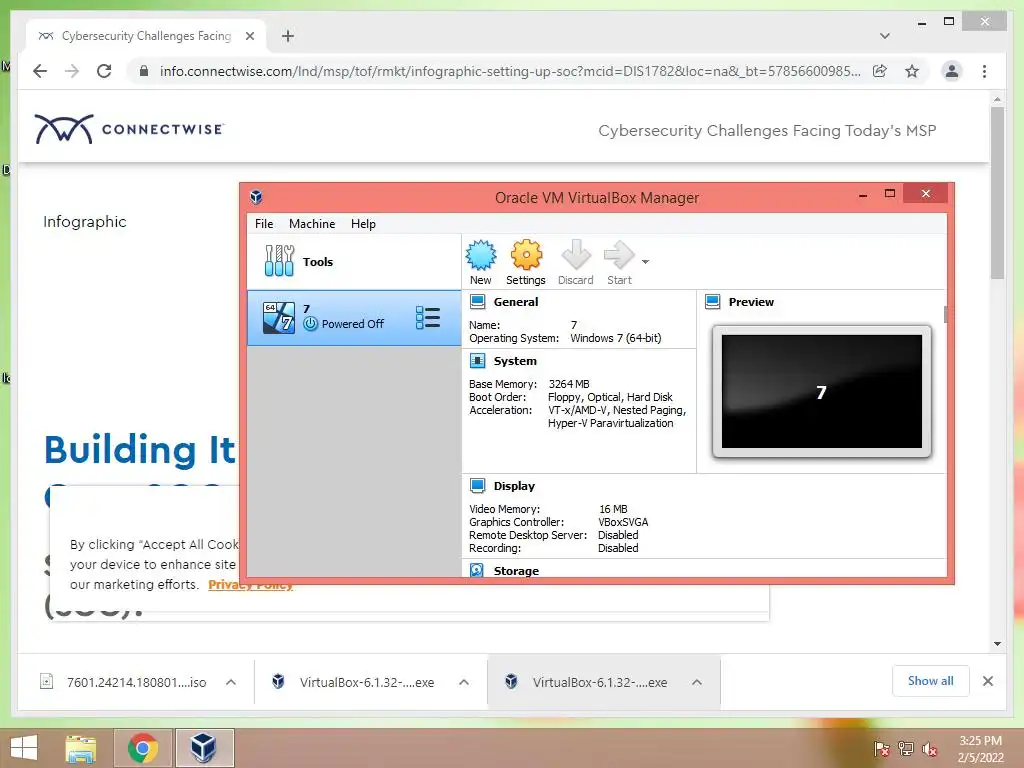Click the Action Center flag tray icon
Image resolution: width=1024 pixels, height=768 pixels.
[882, 749]
